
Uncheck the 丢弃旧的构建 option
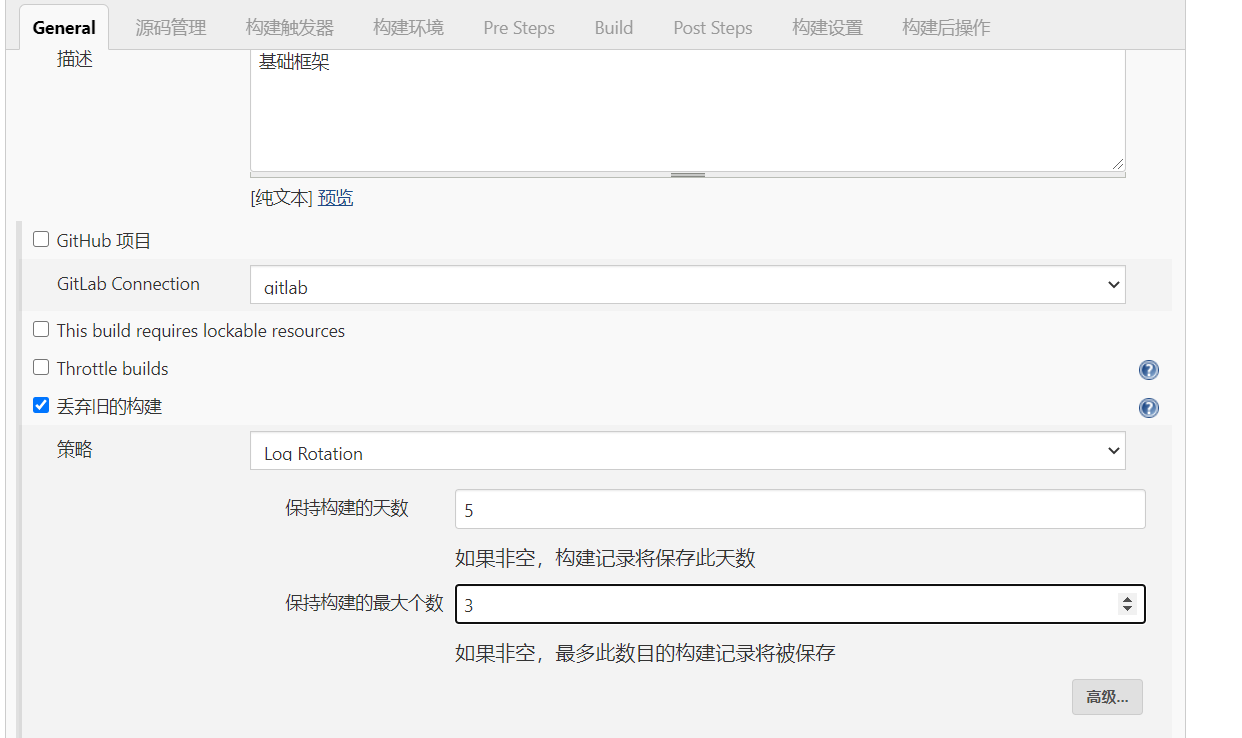tap(40, 405)
